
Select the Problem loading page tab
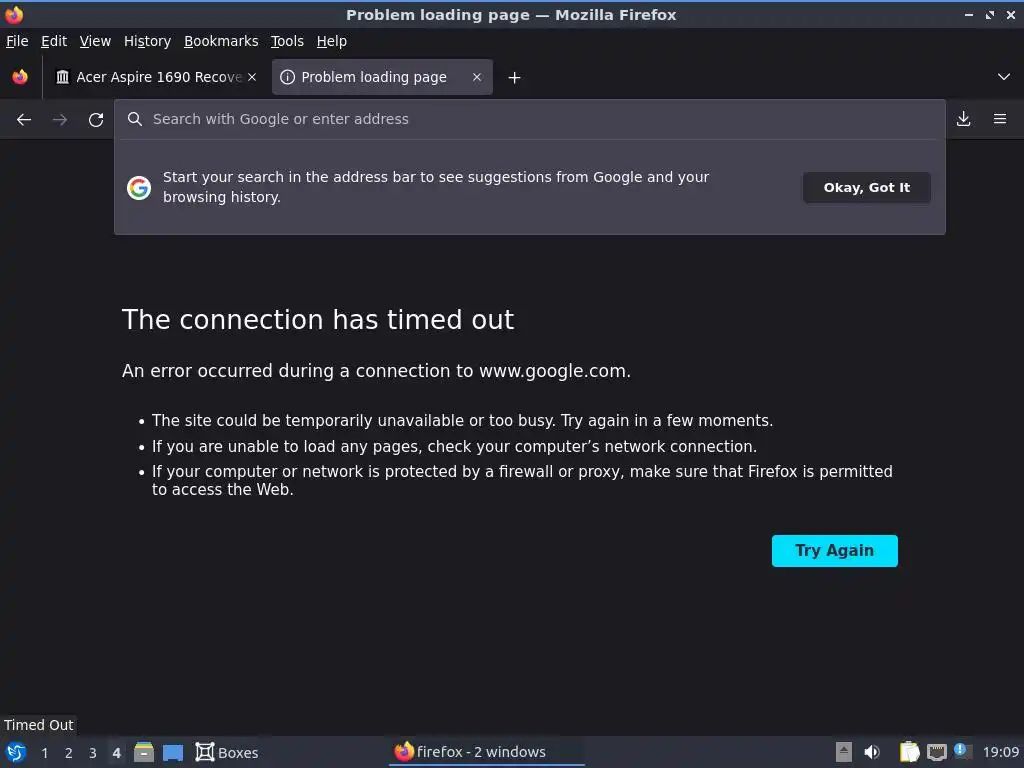pyautogui.click(x=382, y=77)
